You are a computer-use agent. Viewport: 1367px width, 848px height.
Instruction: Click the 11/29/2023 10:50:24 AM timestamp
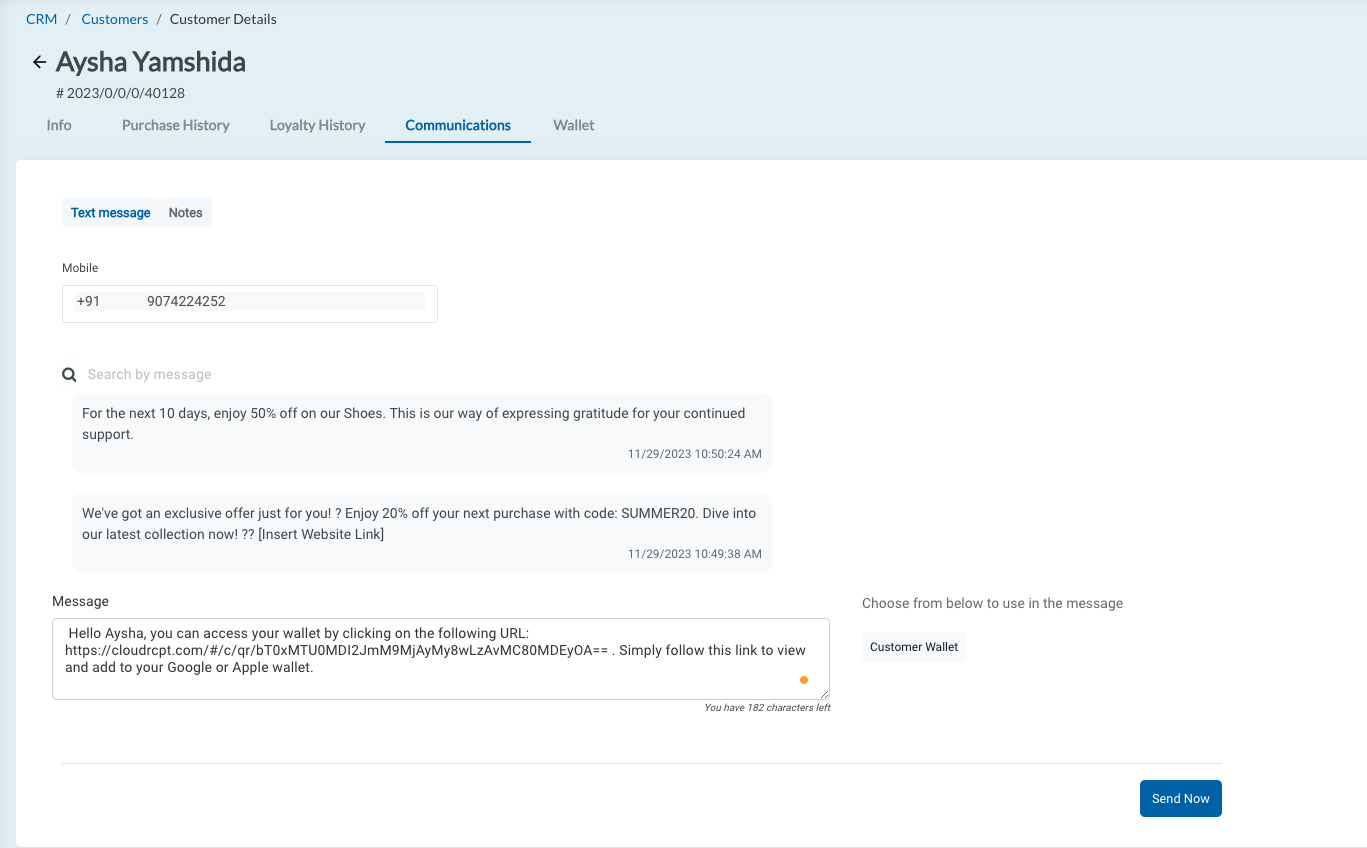(x=695, y=454)
